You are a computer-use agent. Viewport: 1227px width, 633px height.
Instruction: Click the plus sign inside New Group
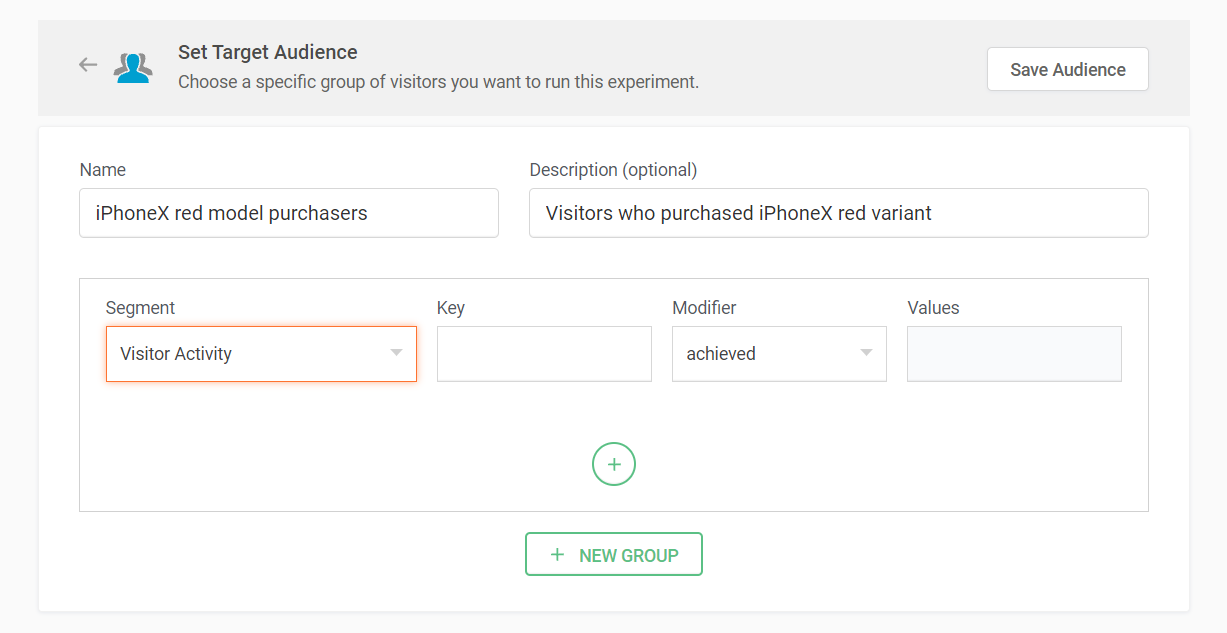[x=557, y=554]
